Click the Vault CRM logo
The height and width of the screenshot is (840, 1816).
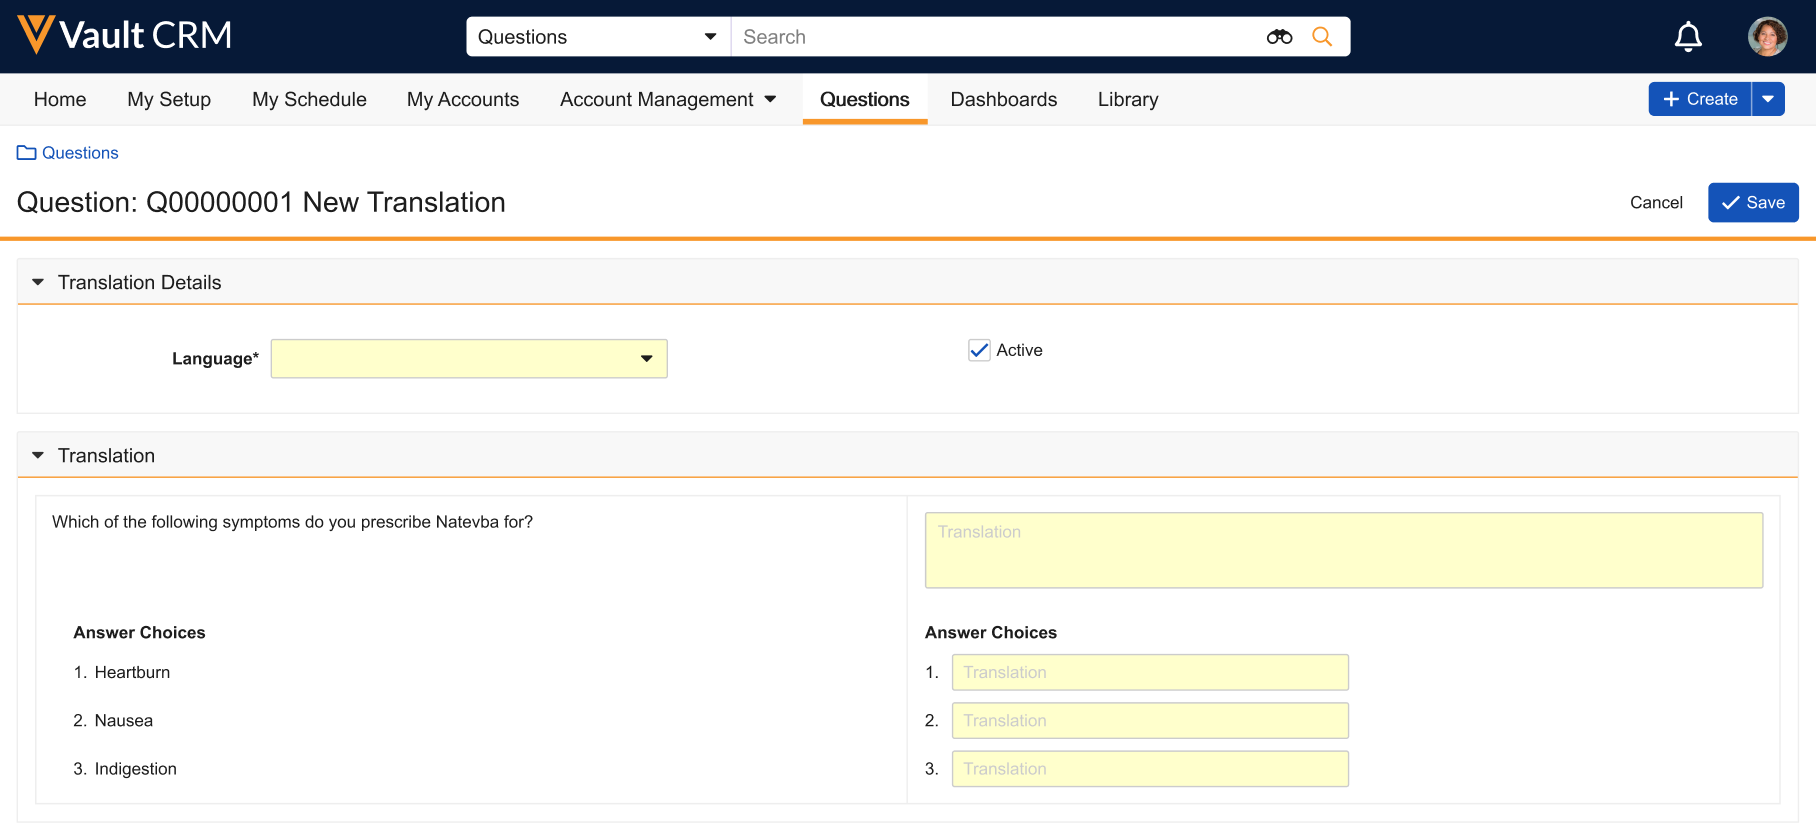[x=124, y=35]
